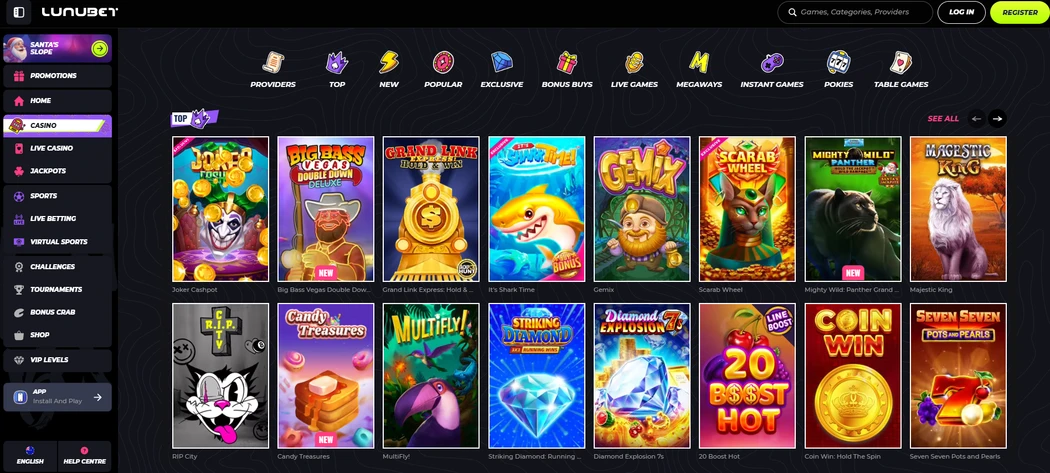Select the Megaways category icon

click(699, 62)
